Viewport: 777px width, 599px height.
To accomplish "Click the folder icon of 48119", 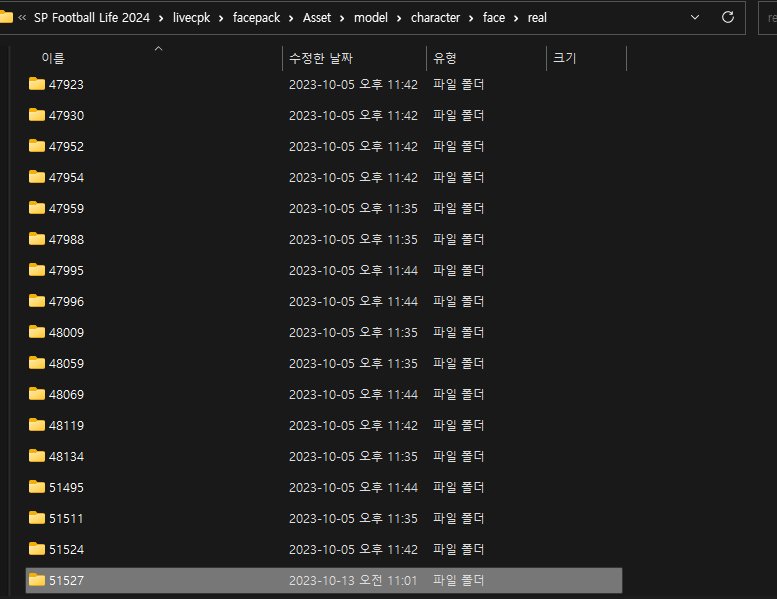I will coord(37,425).
